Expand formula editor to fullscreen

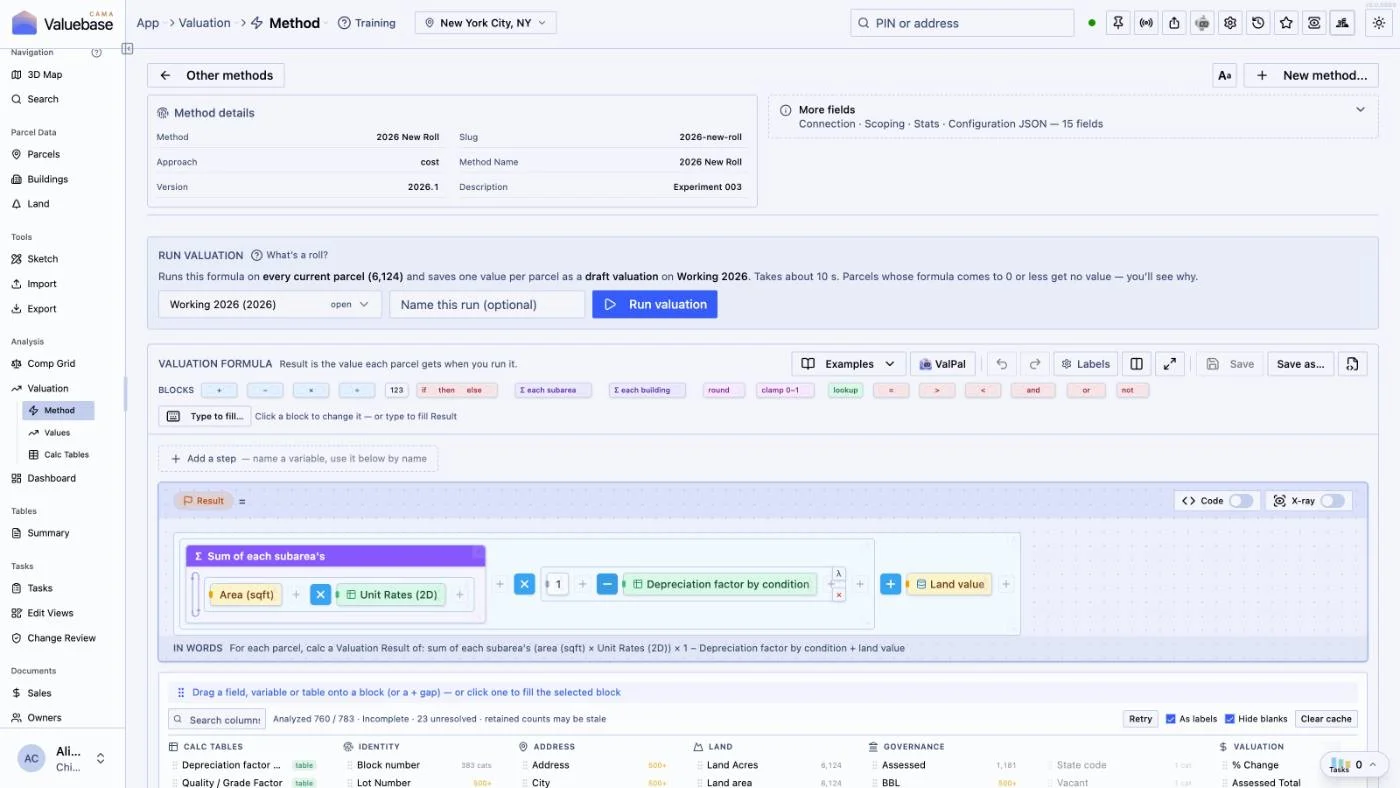tap(1171, 364)
